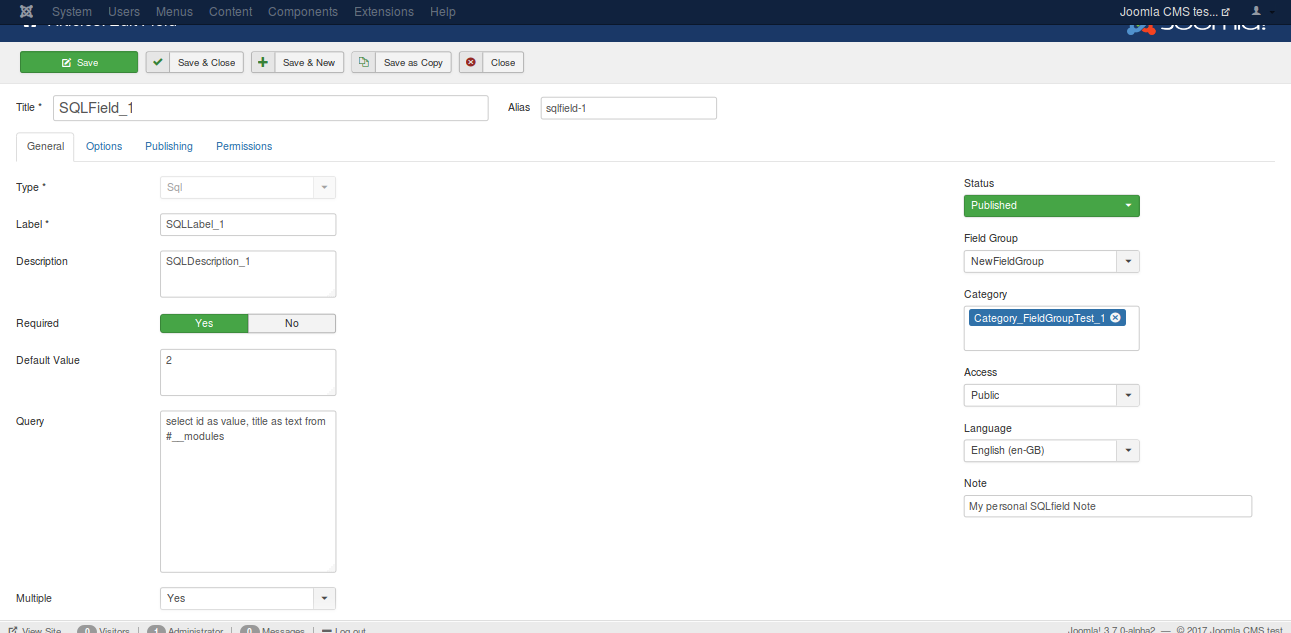Click the Save & New plus button
Viewport: 1291px width, 633px height.
pos(297,62)
